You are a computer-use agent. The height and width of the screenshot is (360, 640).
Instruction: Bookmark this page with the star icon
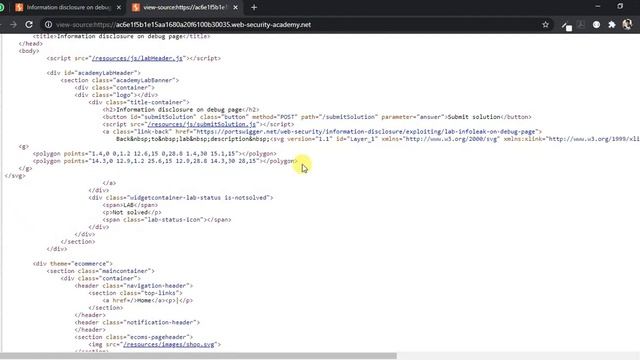tap(545, 24)
